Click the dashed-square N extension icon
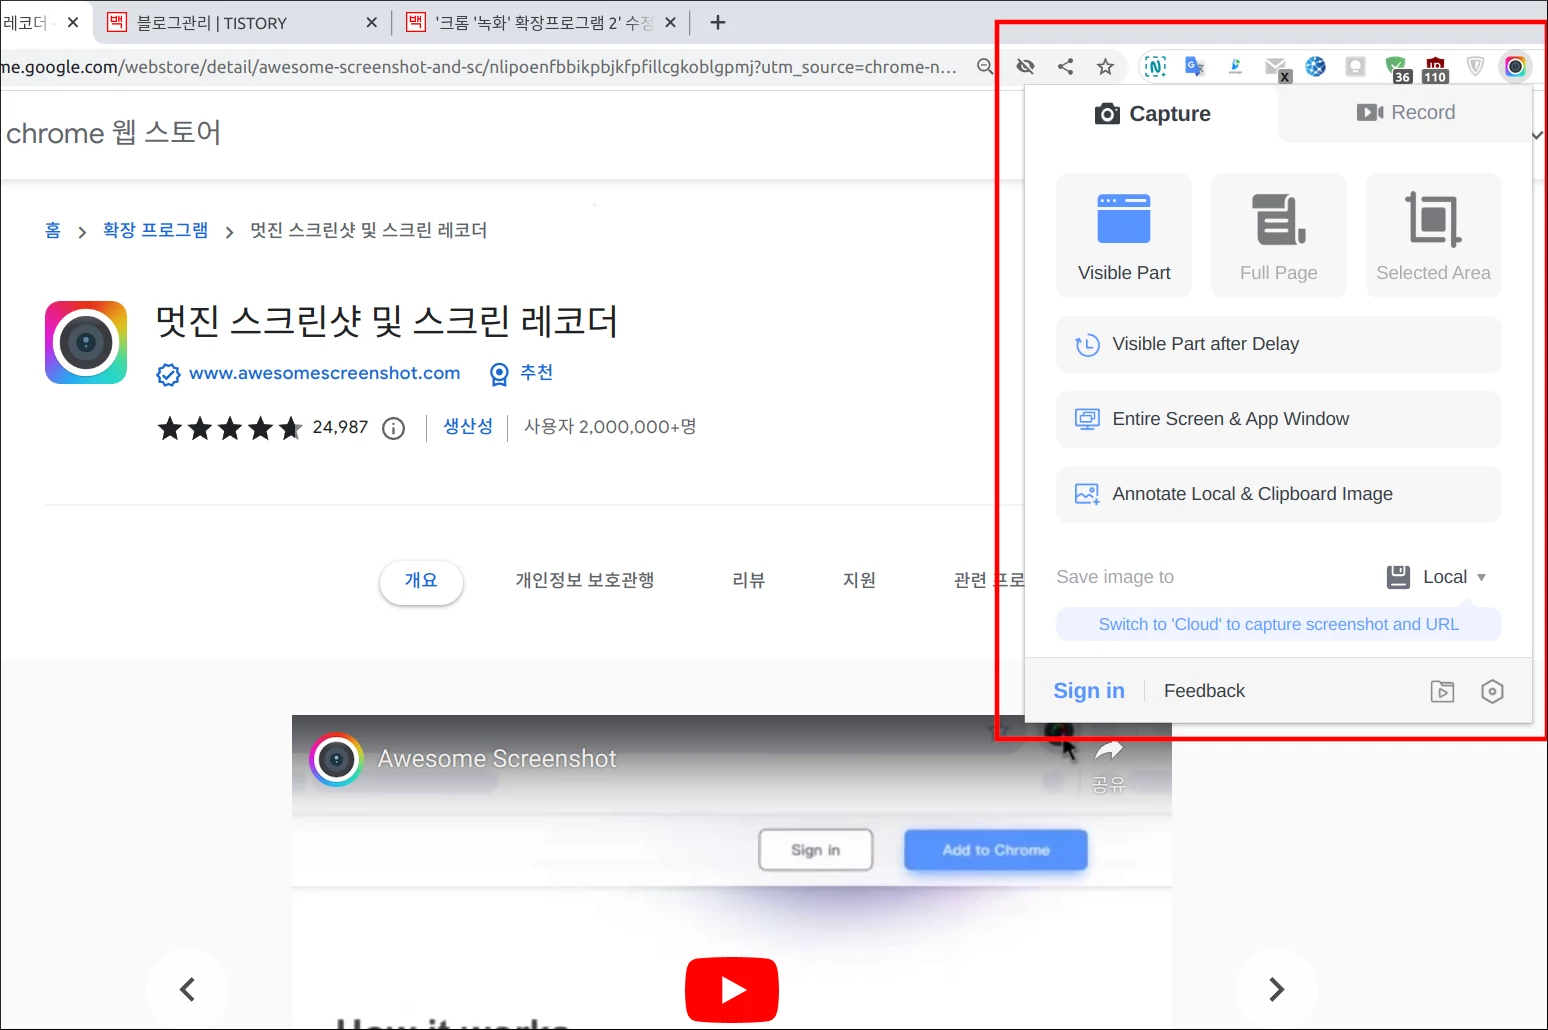This screenshot has width=1548, height=1030. (x=1155, y=67)
